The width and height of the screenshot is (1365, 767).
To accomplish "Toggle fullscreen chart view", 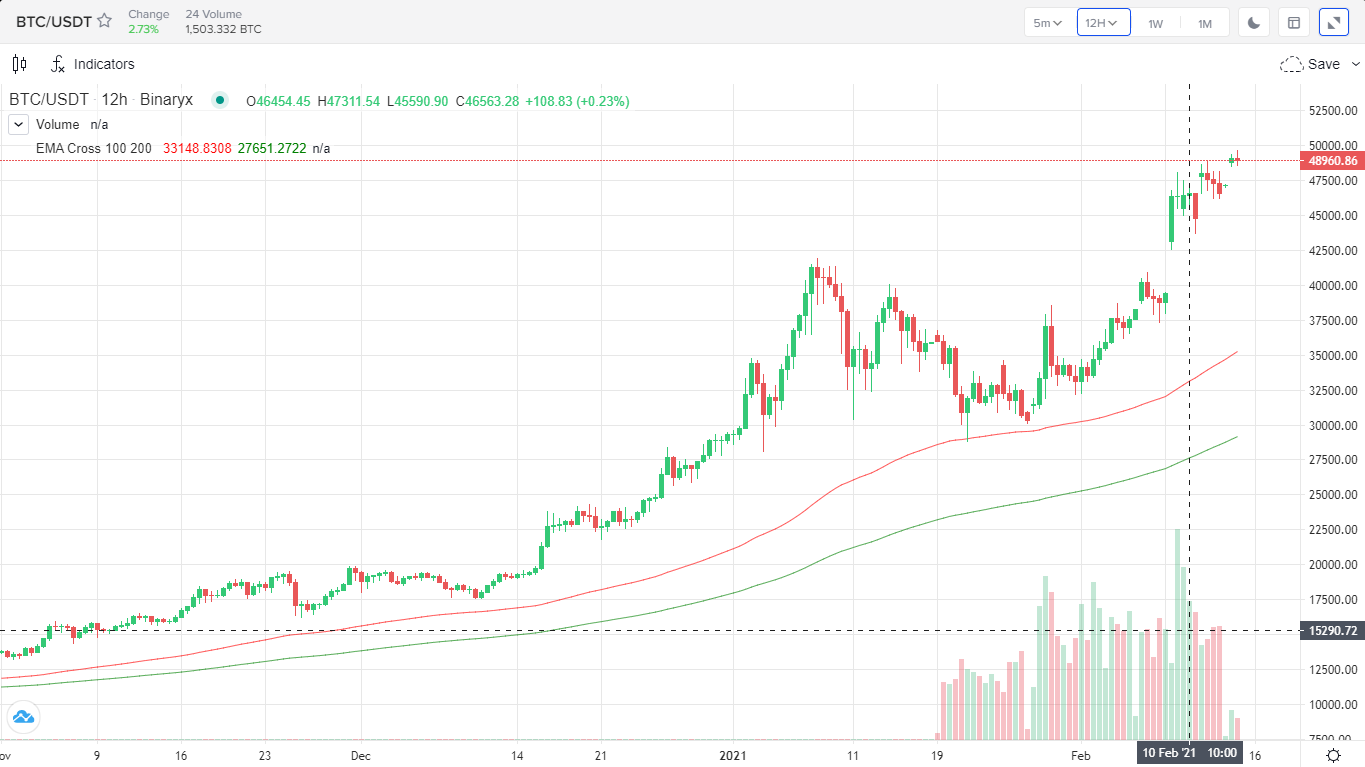I will pos(1334,22).
